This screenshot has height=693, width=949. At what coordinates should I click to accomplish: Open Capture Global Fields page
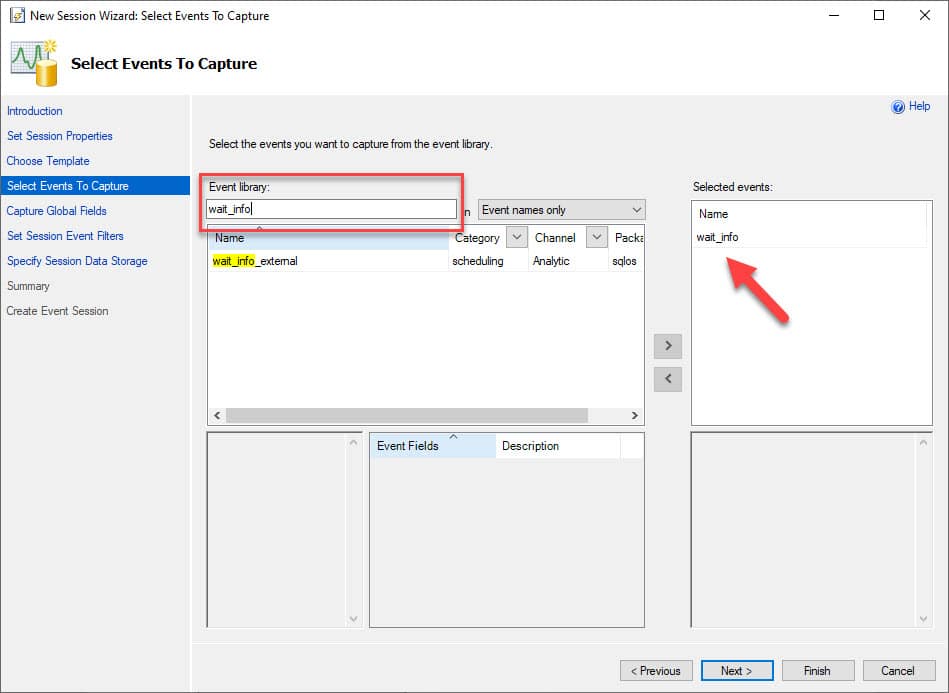point(56,211)
